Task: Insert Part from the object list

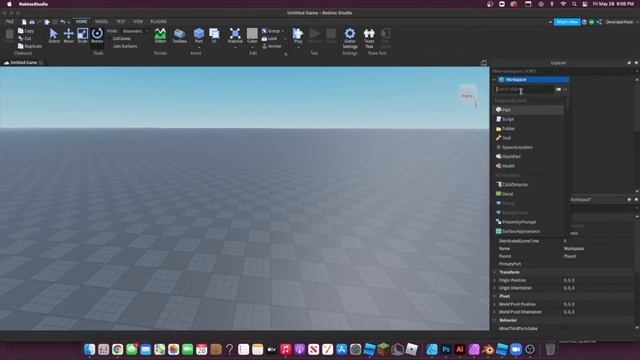Action: [x=529, y=110]
